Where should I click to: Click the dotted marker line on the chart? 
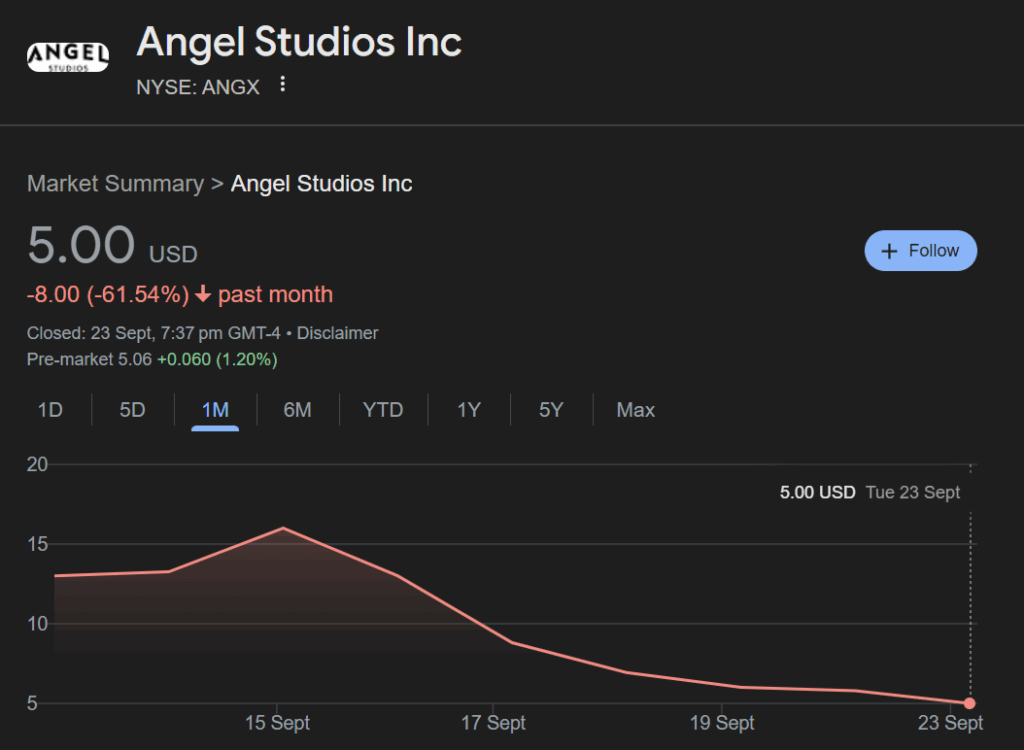click(x=969, y=580)
